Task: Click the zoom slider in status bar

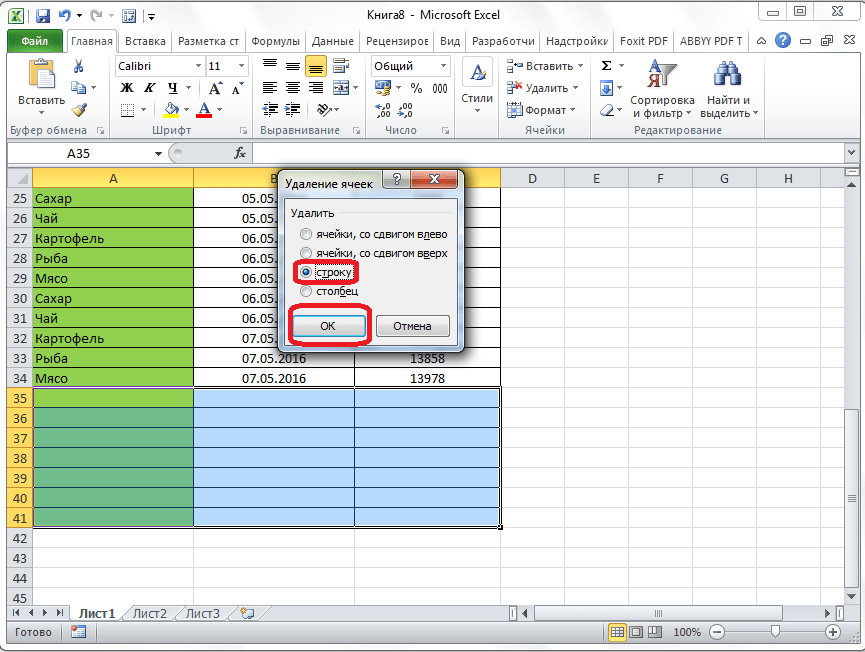Action: 773,632
